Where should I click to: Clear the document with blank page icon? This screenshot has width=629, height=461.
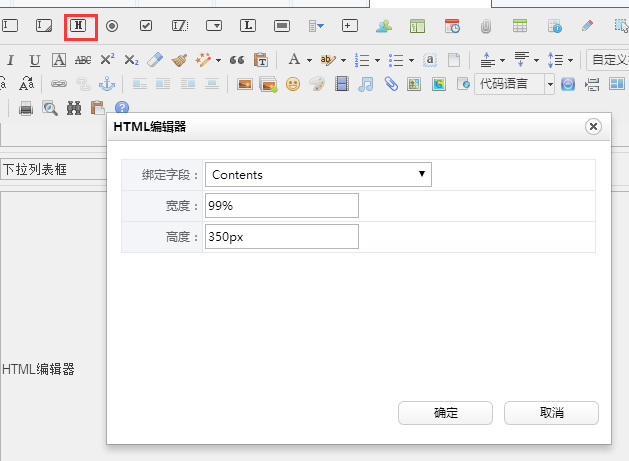pyautogui.click(x=454, y=60)
